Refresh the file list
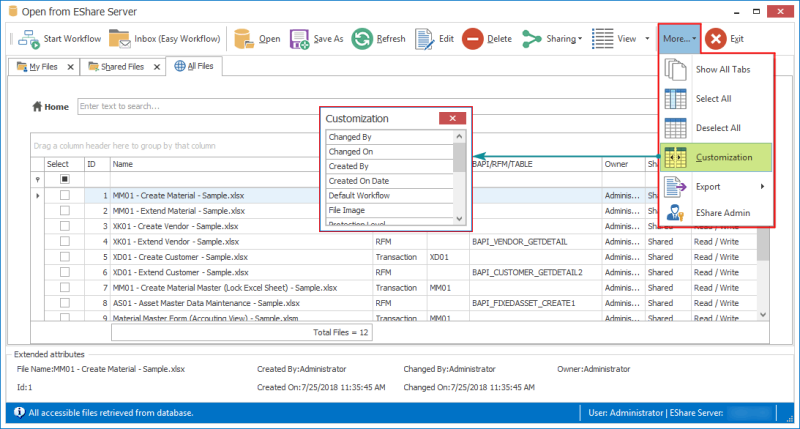The width and height of the screenshot is (800, 429). [362, 39]
